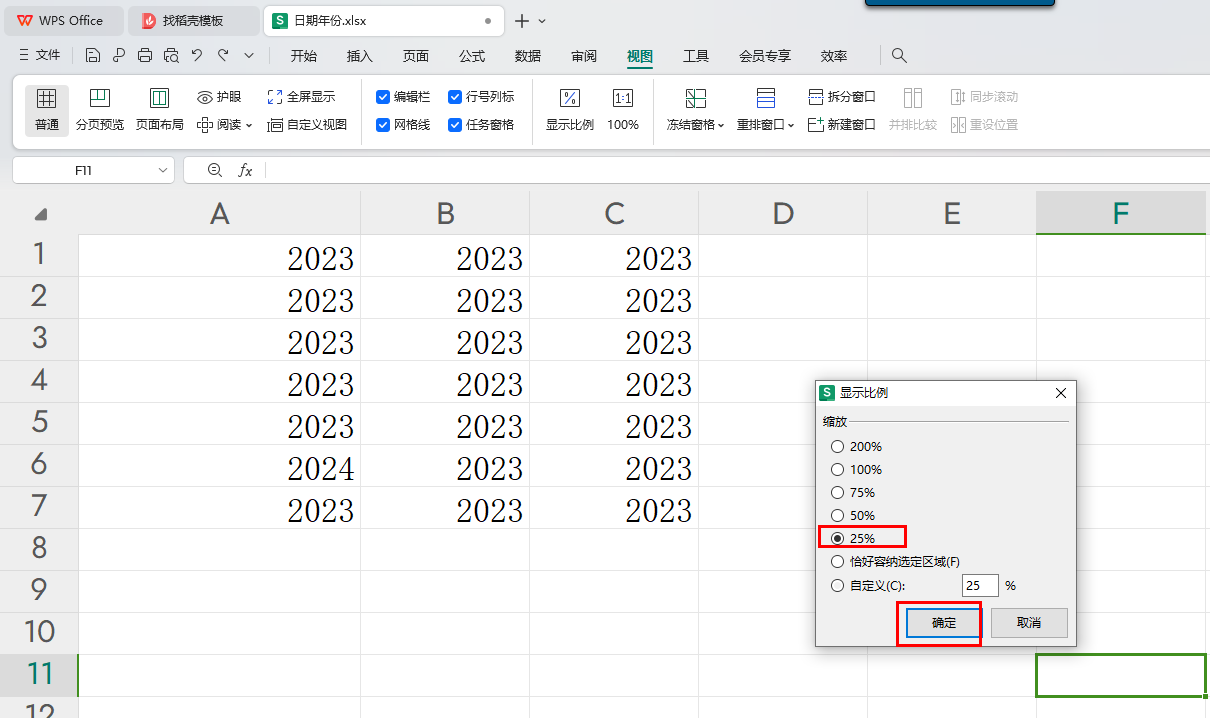Enter Full Screen display (全屏显示)
This screenshot has width=1210, height=718.
click(x=301, y=97)
